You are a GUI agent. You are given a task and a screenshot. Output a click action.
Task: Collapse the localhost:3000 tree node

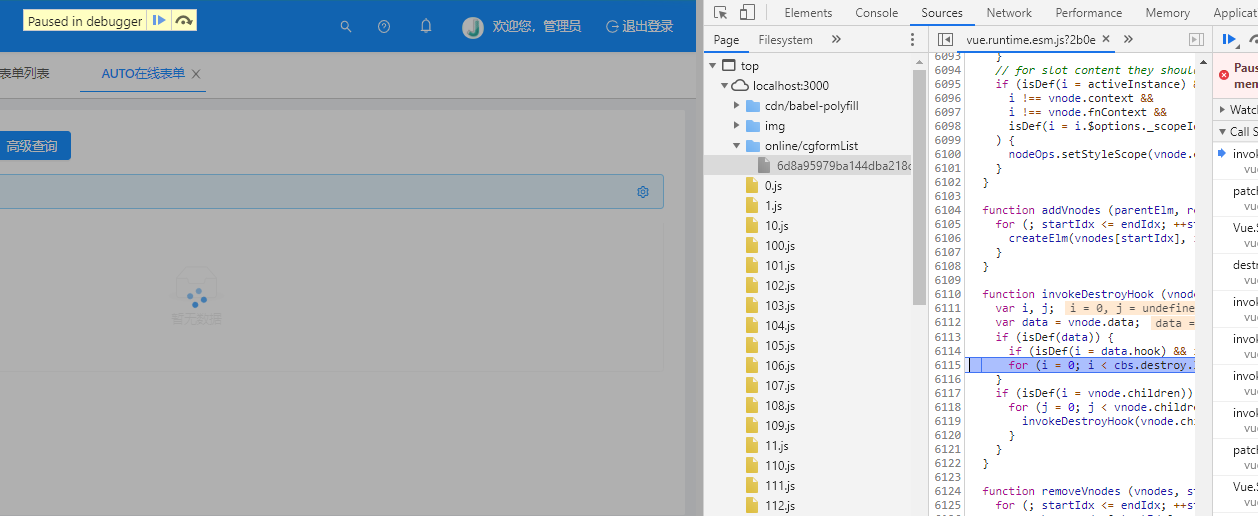tap(723, 86)
